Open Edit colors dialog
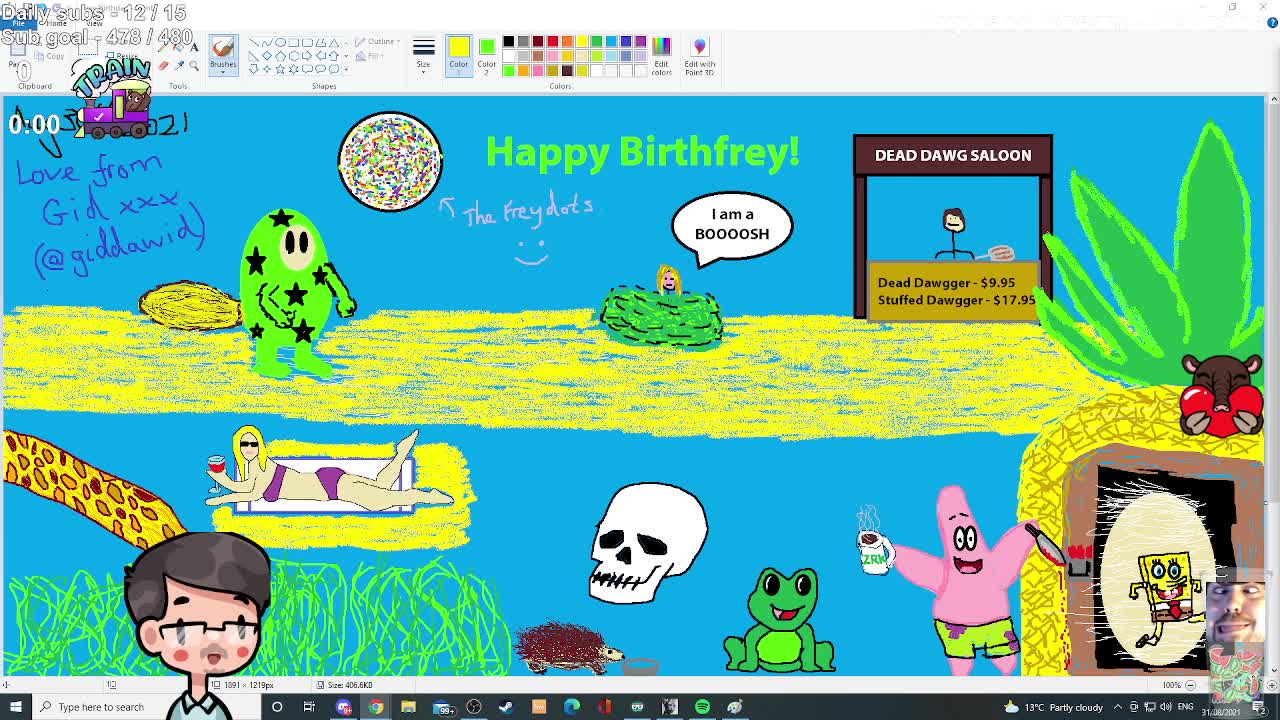 pyautogui.click(x=661, y=56)
